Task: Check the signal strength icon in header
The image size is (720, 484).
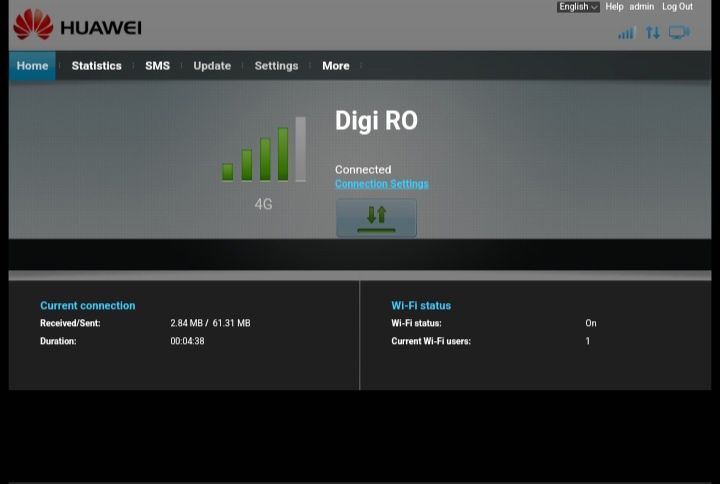Action: pyautogui.click(x=626, y=33)
